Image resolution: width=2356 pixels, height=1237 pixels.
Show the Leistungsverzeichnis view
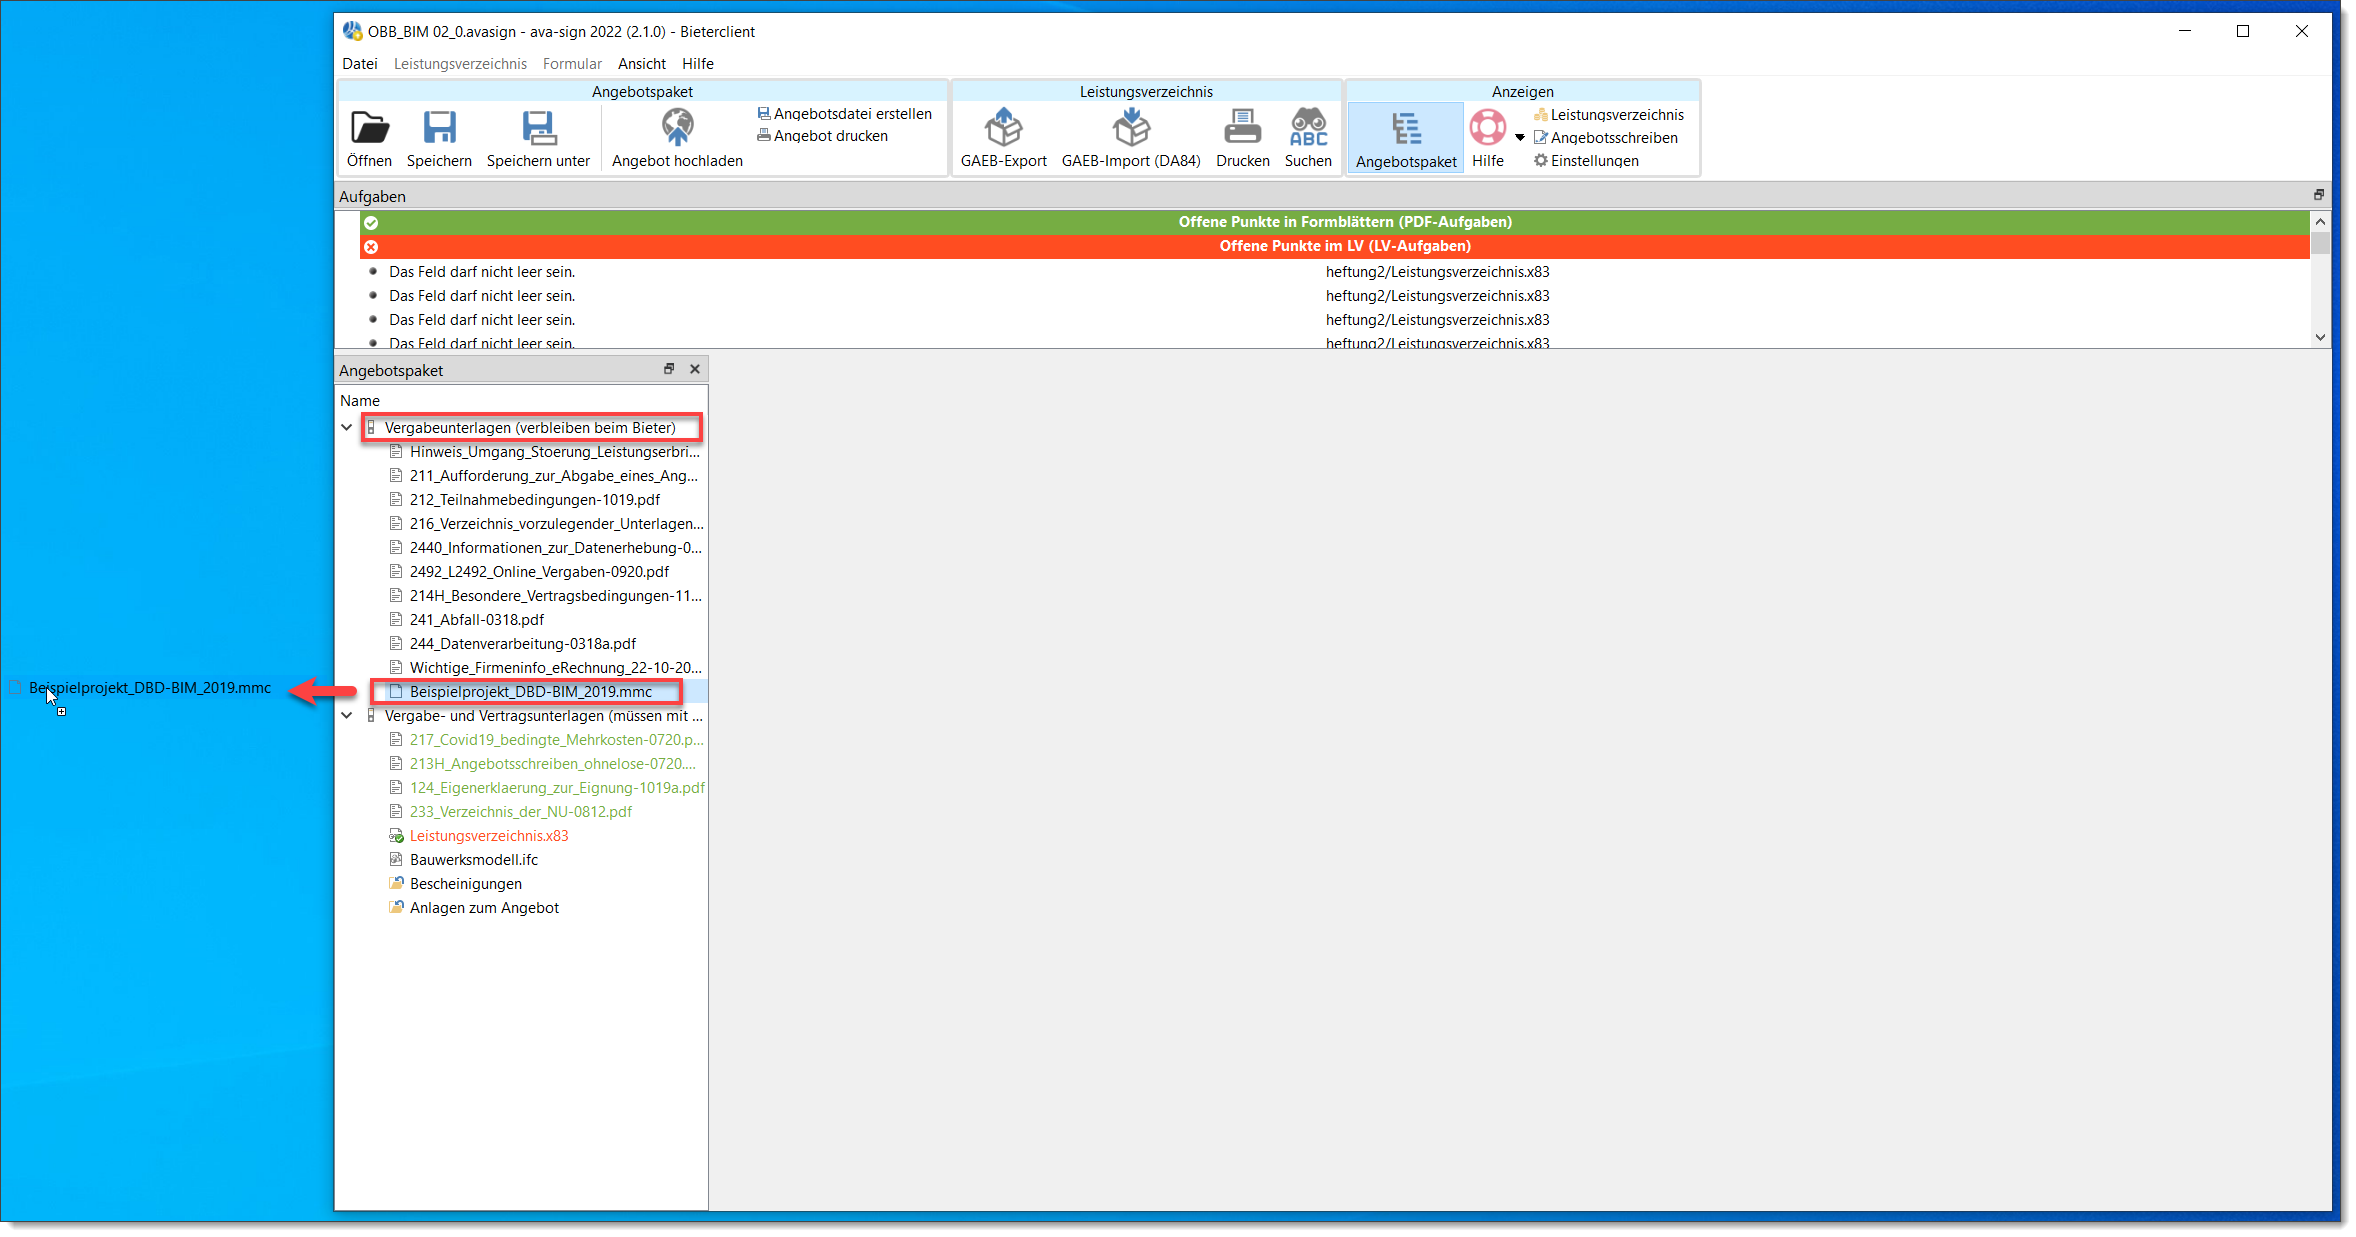point(1609,115)
